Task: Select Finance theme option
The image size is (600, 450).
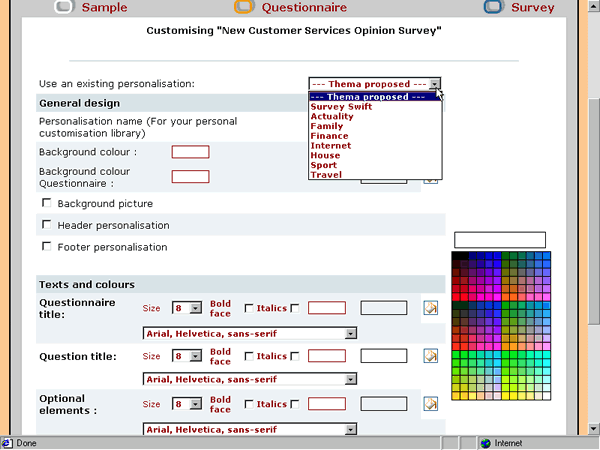Action: 375,136
